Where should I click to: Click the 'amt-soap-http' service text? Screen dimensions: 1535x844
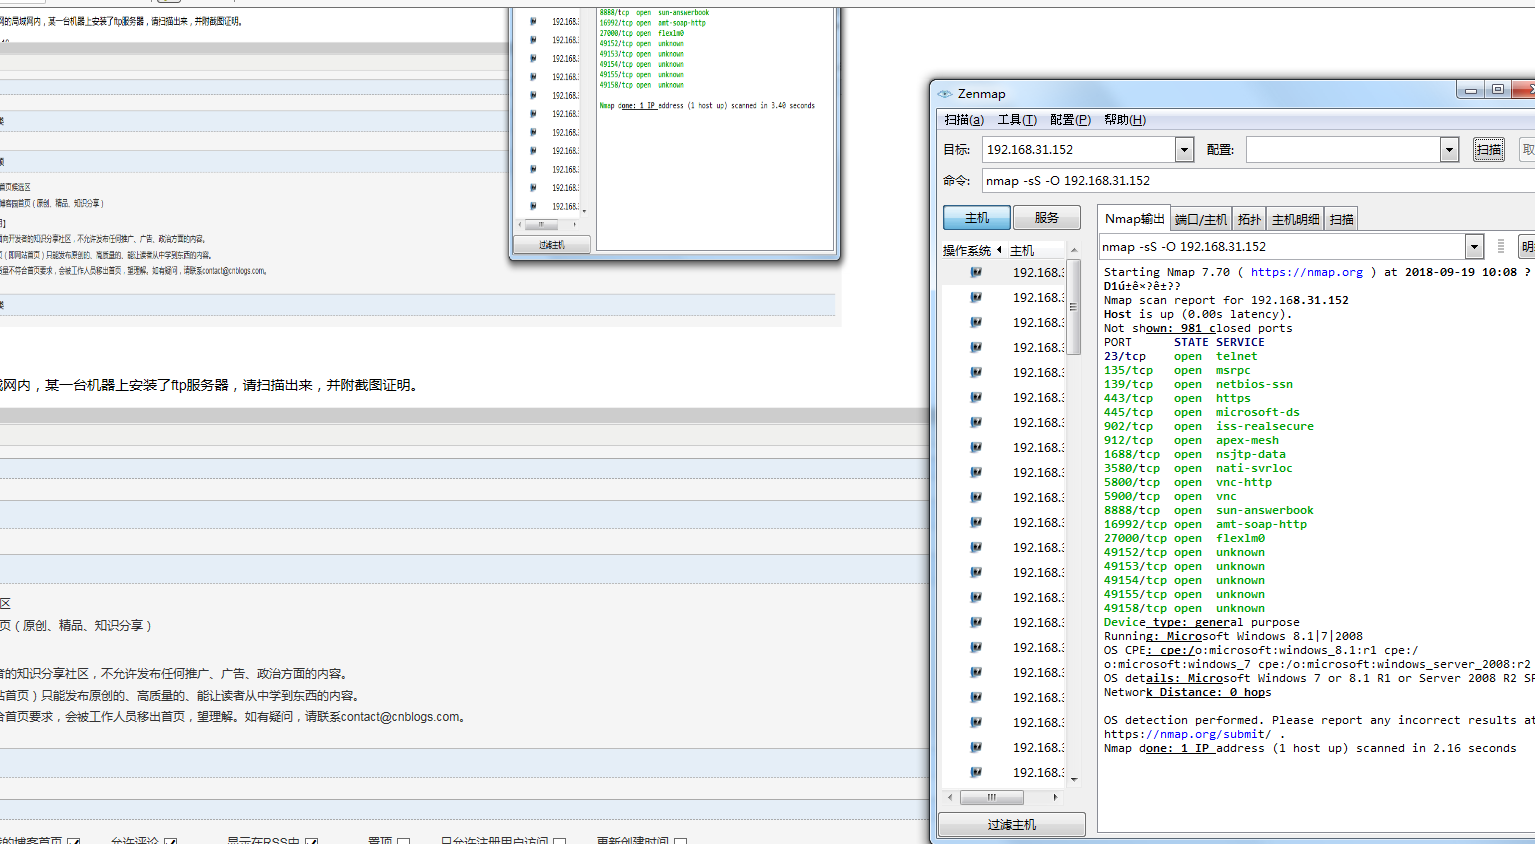point(1261,524)
